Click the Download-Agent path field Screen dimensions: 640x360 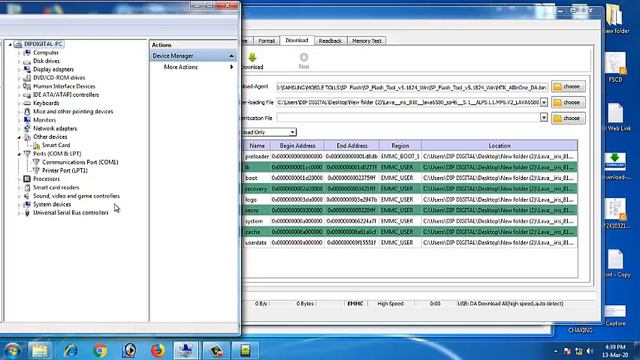click(x=412, y=87)
